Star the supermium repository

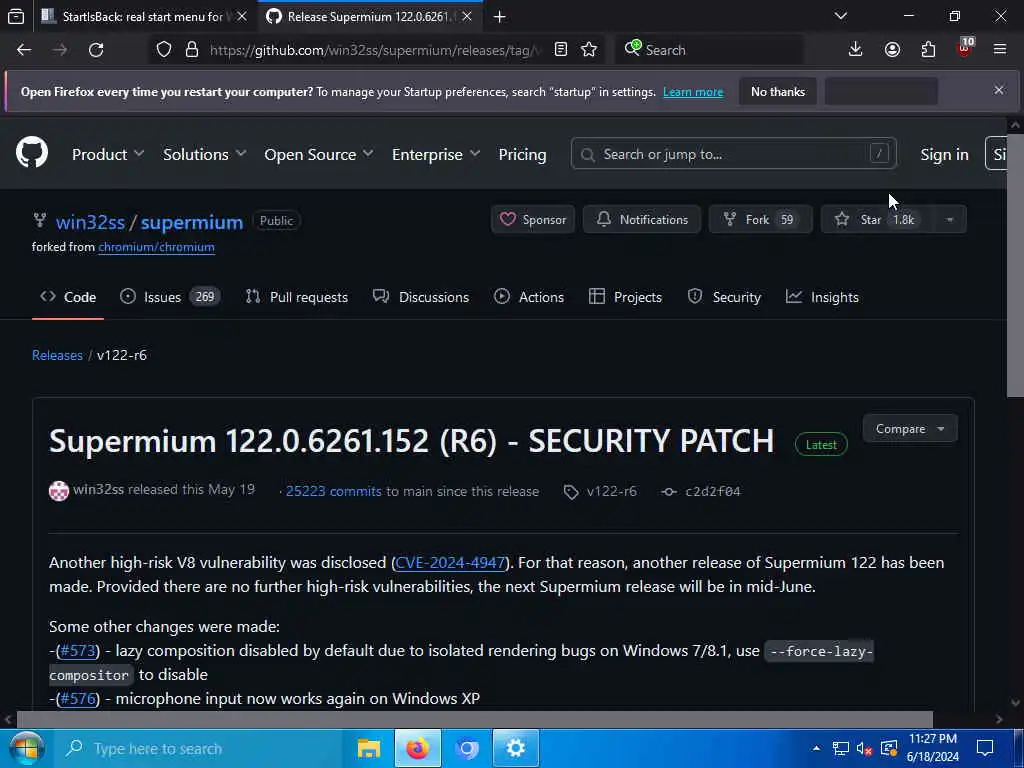click(x=878, y=219)
